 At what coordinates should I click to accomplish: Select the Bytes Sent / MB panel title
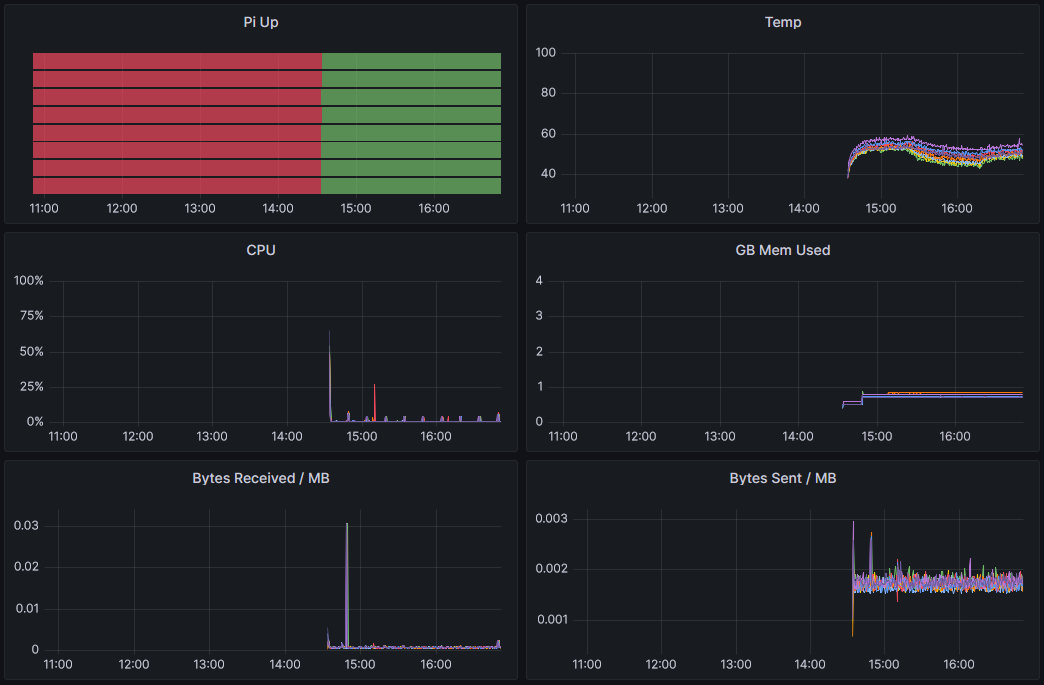(783, 478)
